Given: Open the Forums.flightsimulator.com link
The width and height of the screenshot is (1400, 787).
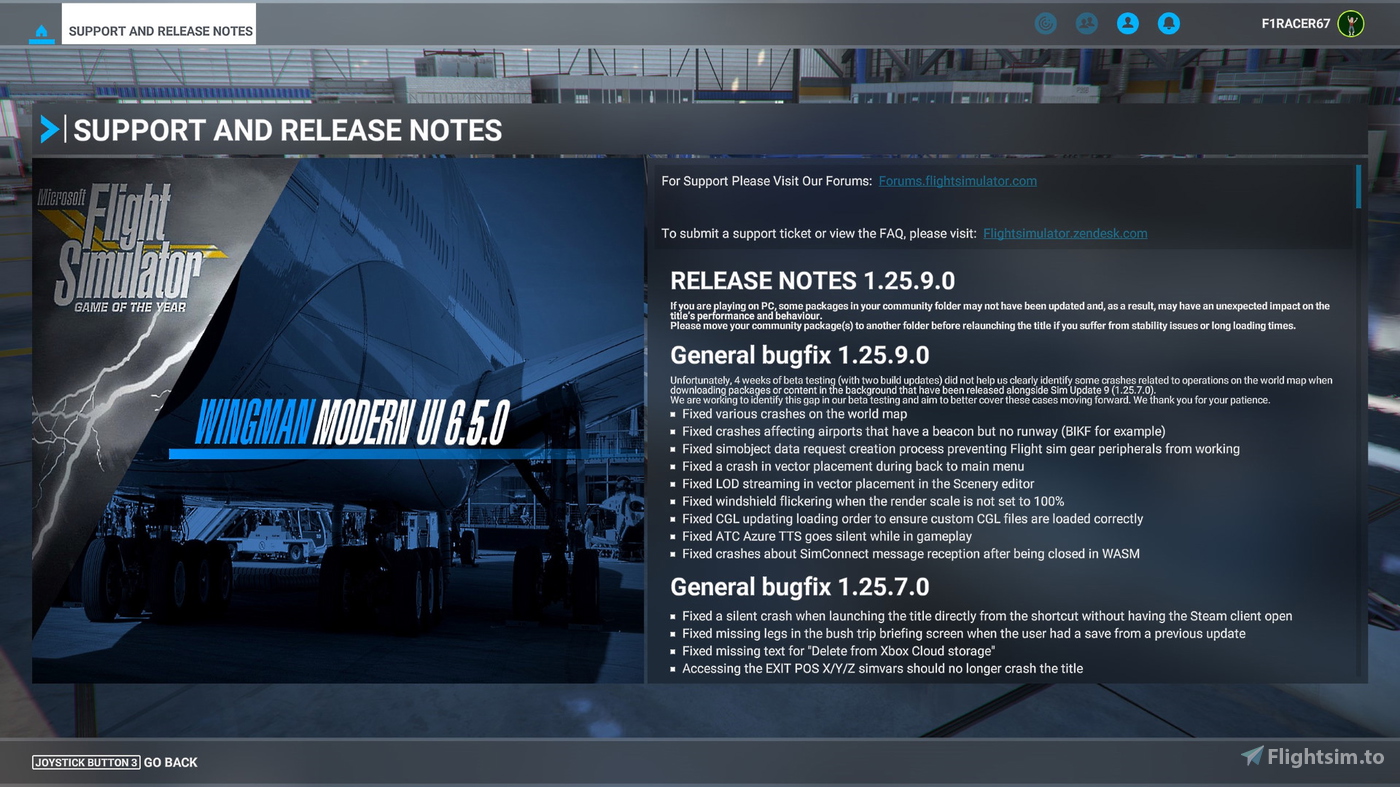Looking at the screenshot, I should pyautogui.click(x=957, y=181).
